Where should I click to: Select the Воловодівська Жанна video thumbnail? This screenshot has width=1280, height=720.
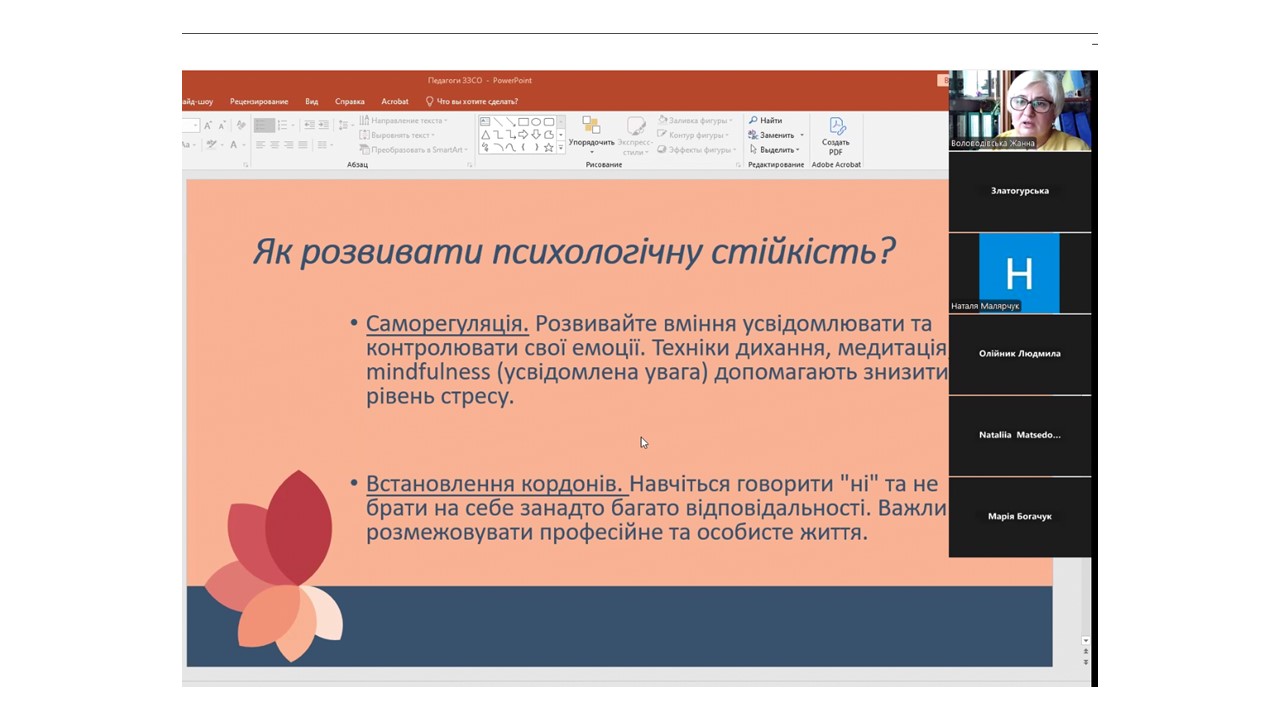(x=1020, y=110)
